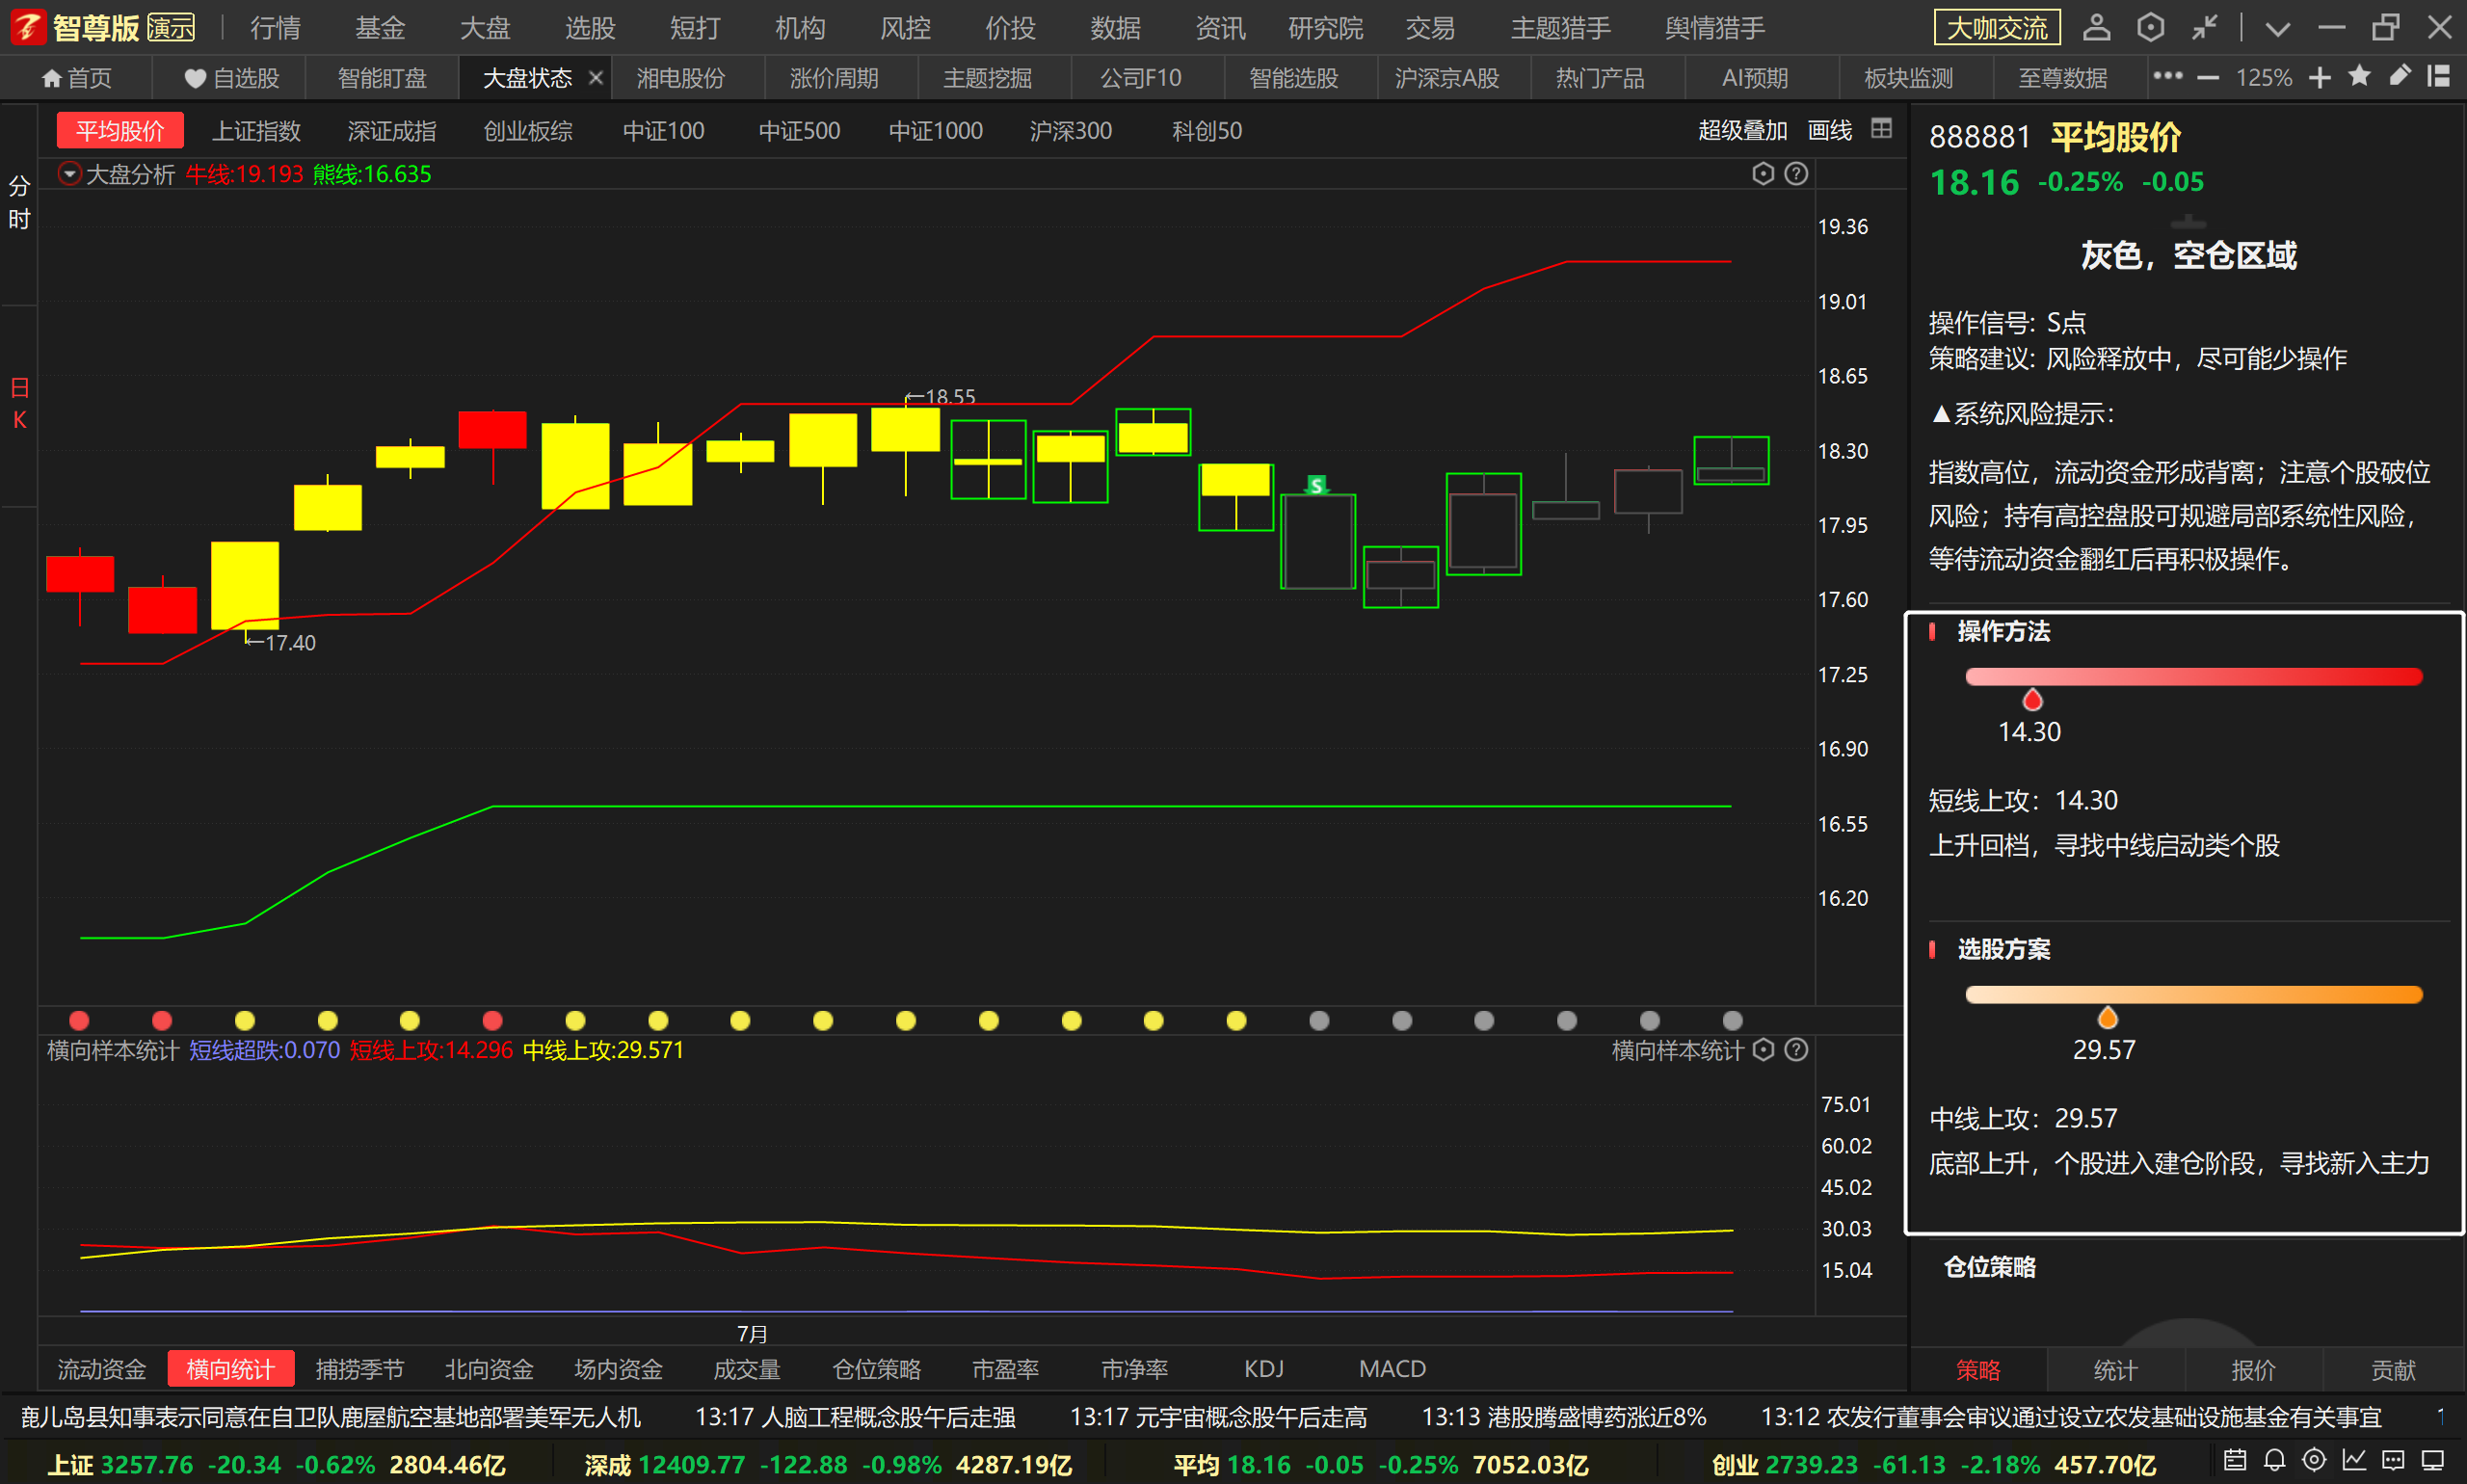This screenshot has width=2467, height=1484.
Task: Switch to 分时 intraday chart mode
Action: (x=19, y=202)
